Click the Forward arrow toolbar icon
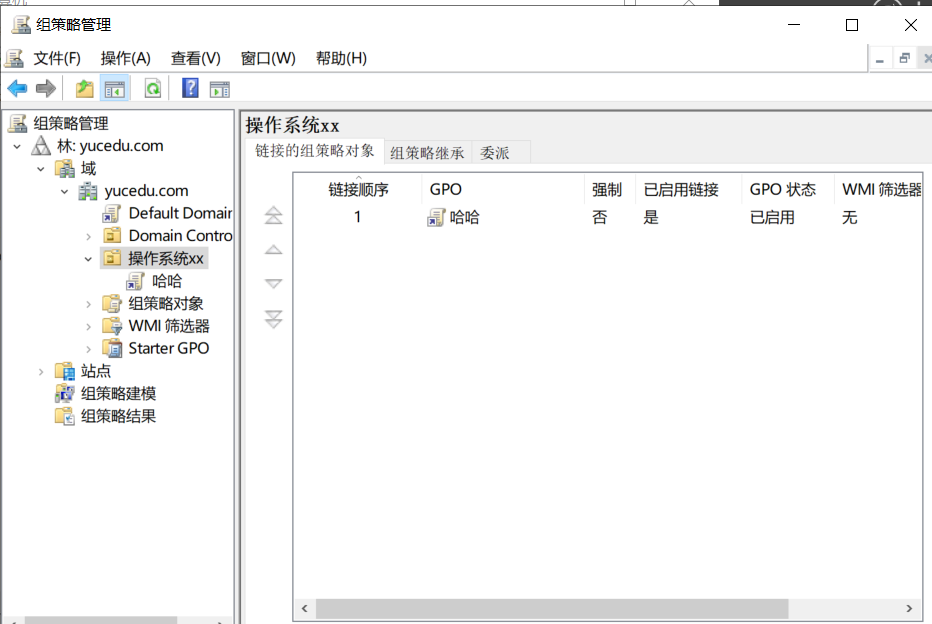This screenshot has height=624, width=932. pyautogui.click(x=46, y=89)
